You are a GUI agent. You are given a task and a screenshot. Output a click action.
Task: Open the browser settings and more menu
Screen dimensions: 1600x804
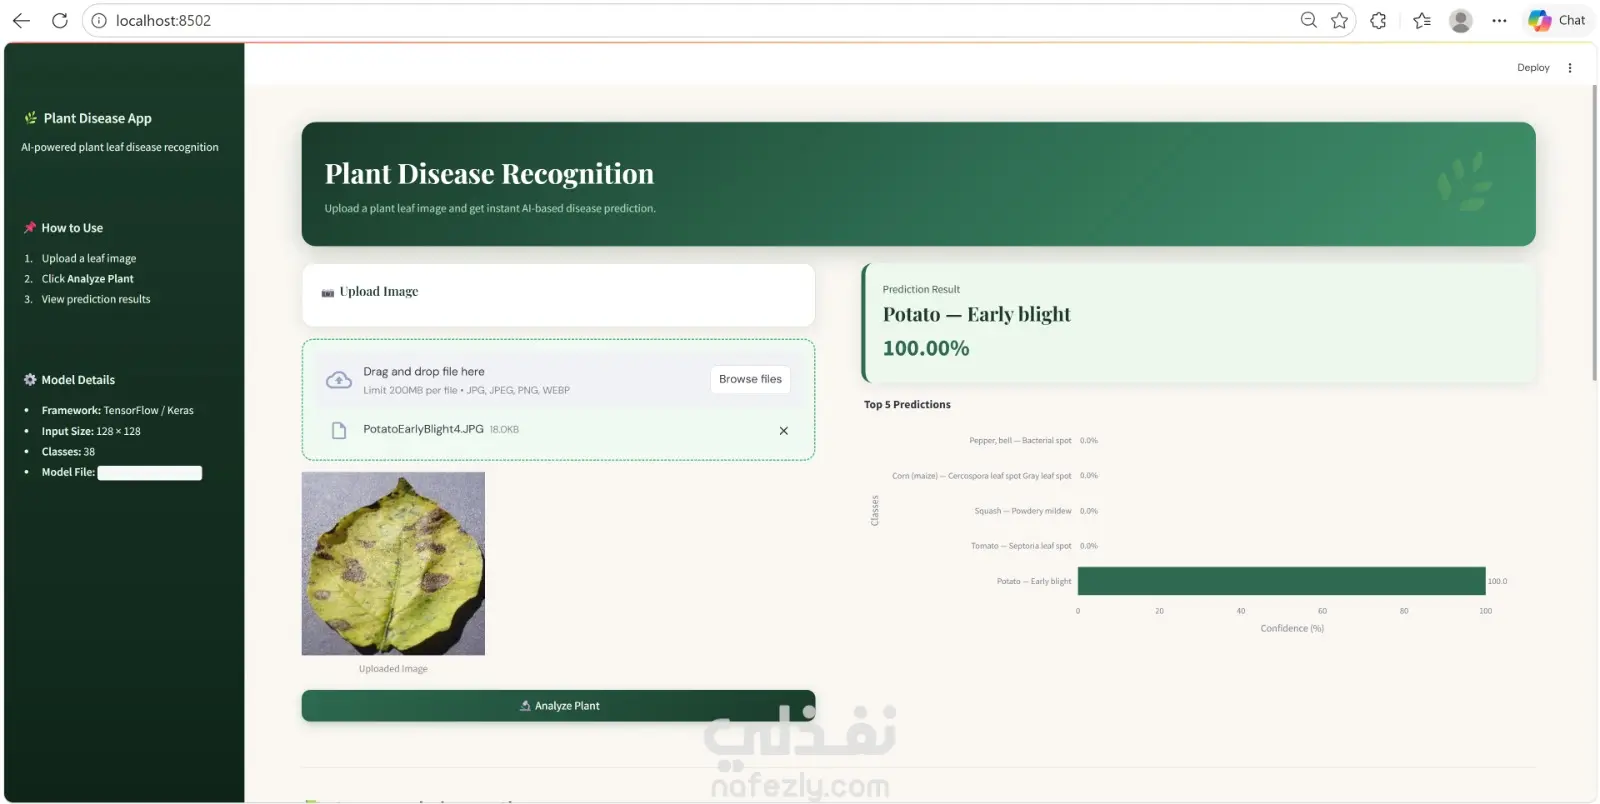pos(1499,20)
